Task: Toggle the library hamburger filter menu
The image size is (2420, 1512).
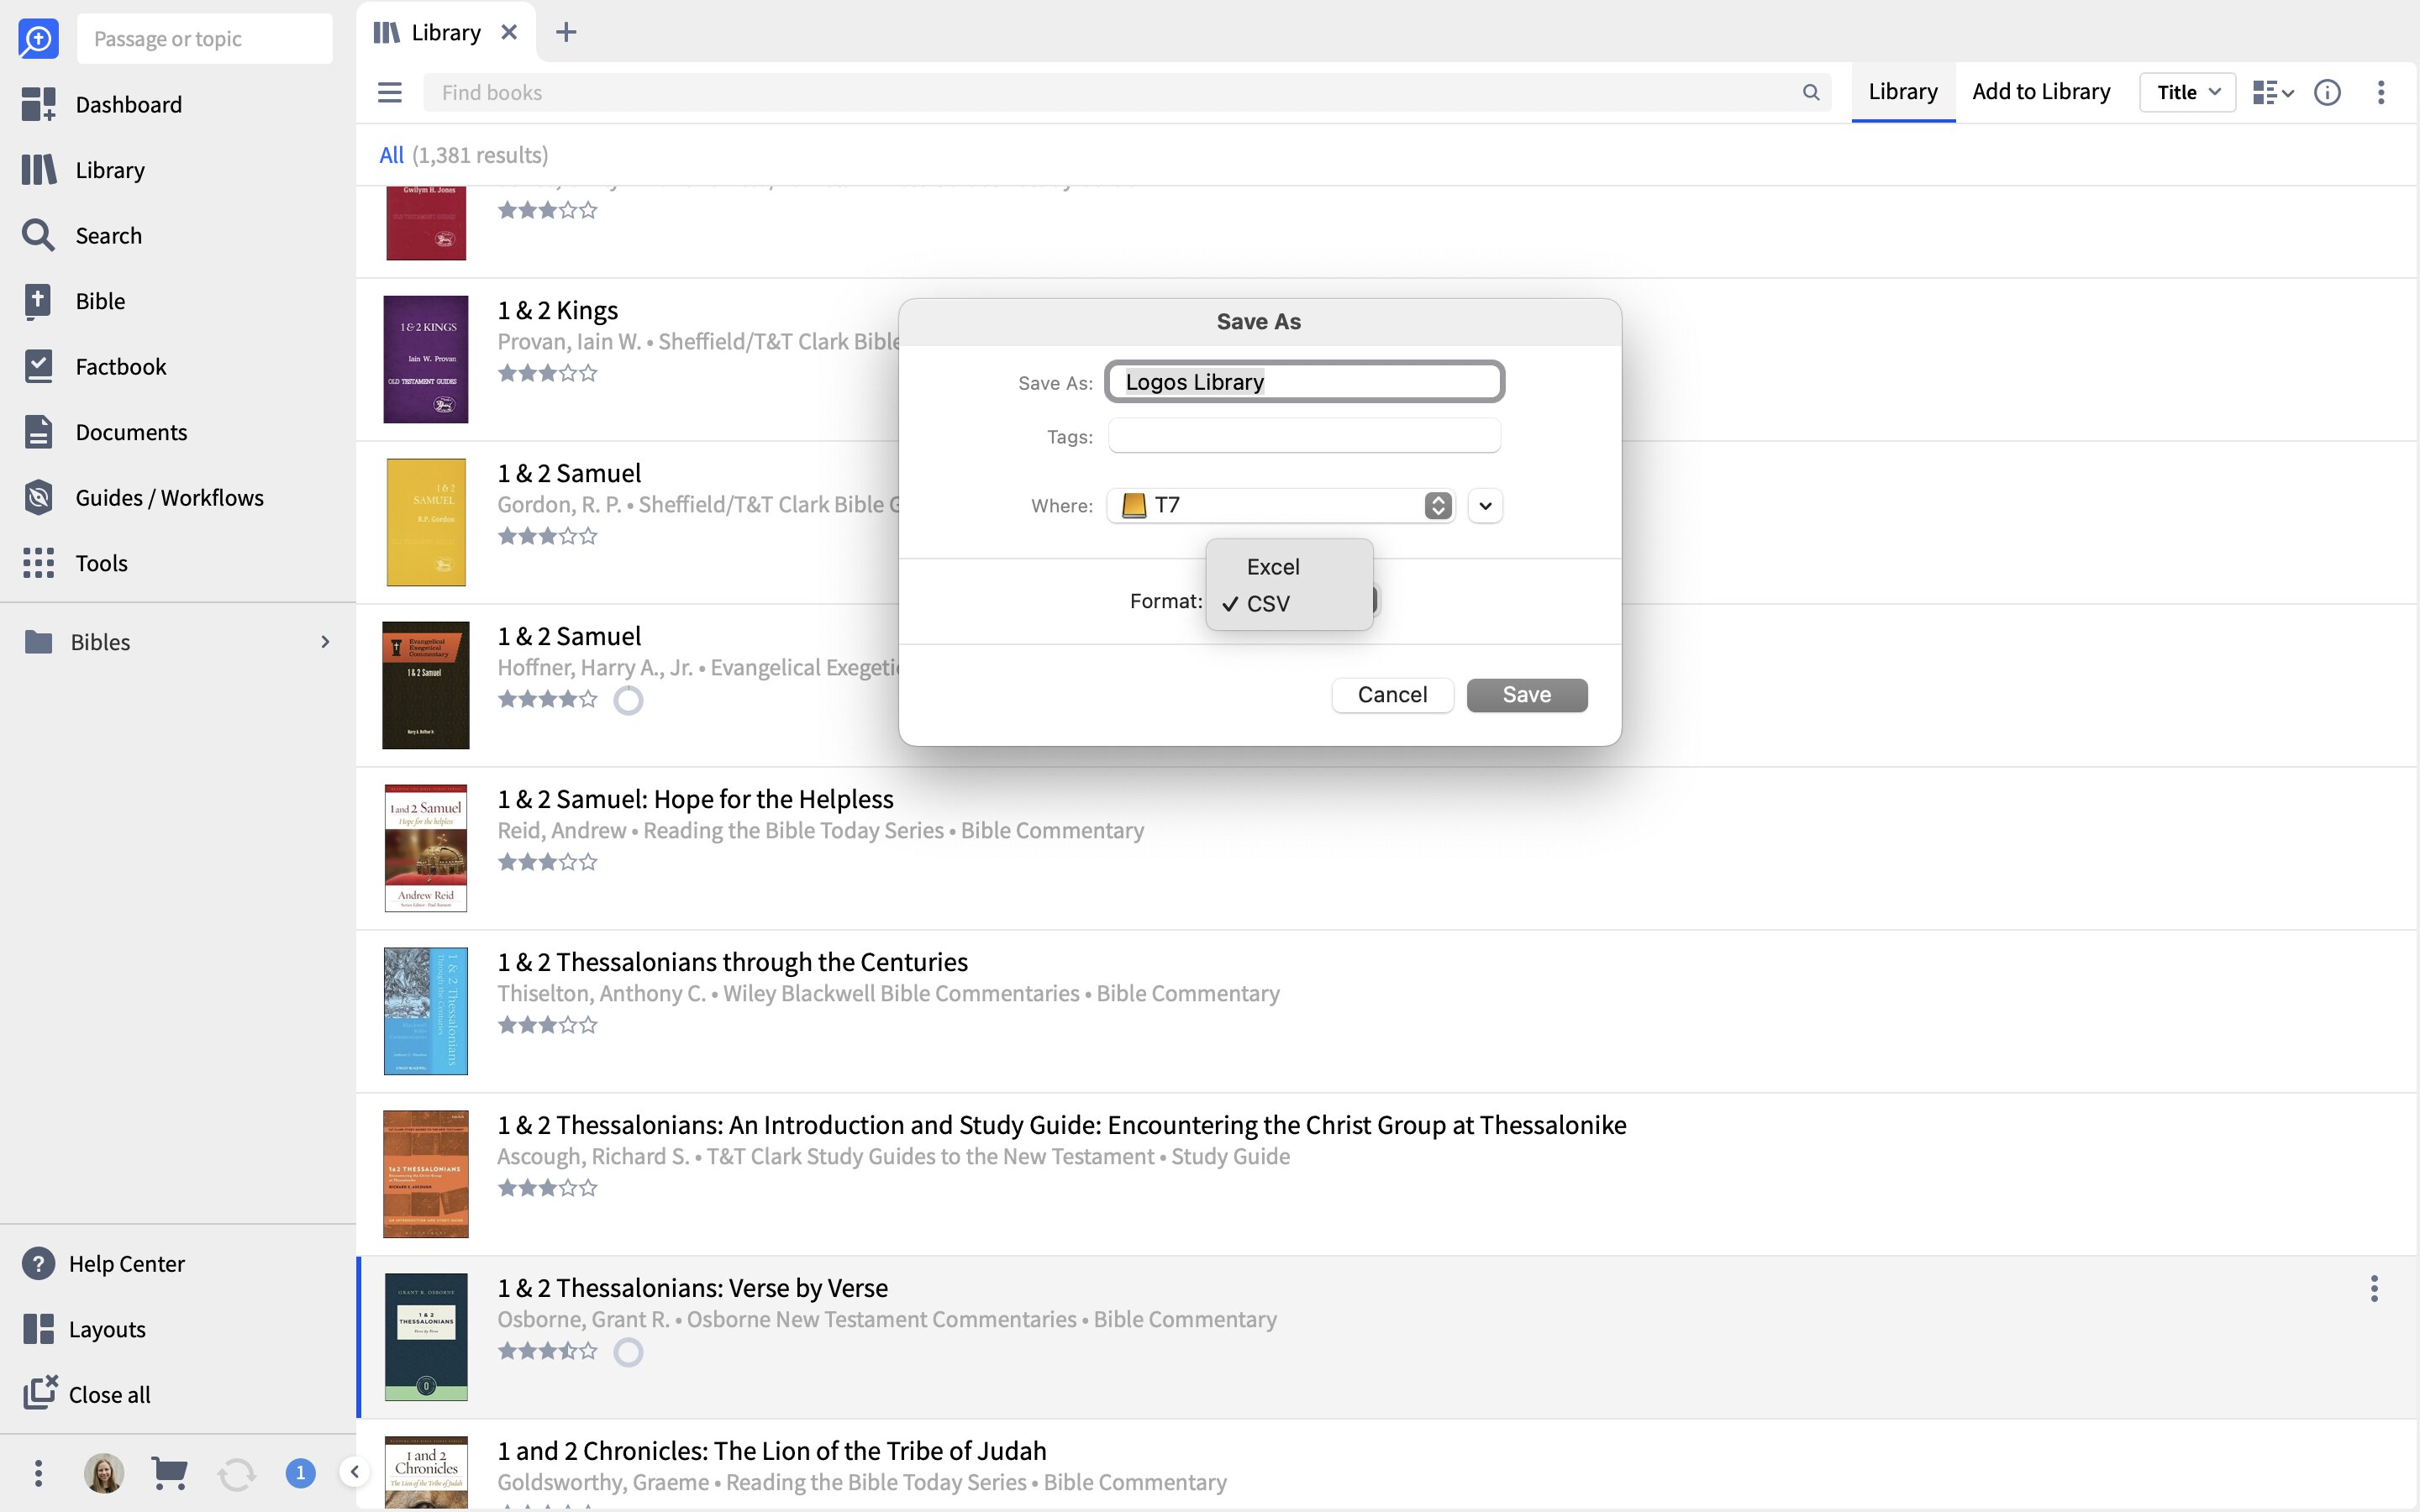Action: click(390, 92)
